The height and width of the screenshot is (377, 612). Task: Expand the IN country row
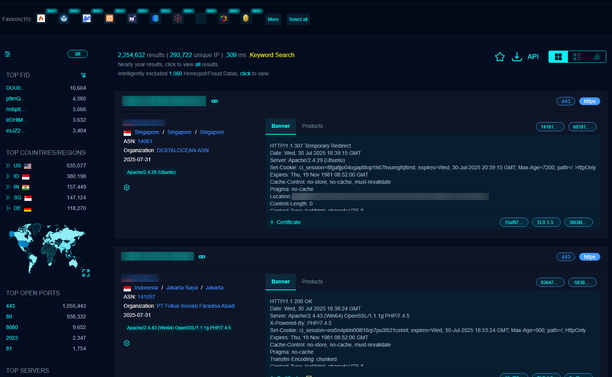8,187
